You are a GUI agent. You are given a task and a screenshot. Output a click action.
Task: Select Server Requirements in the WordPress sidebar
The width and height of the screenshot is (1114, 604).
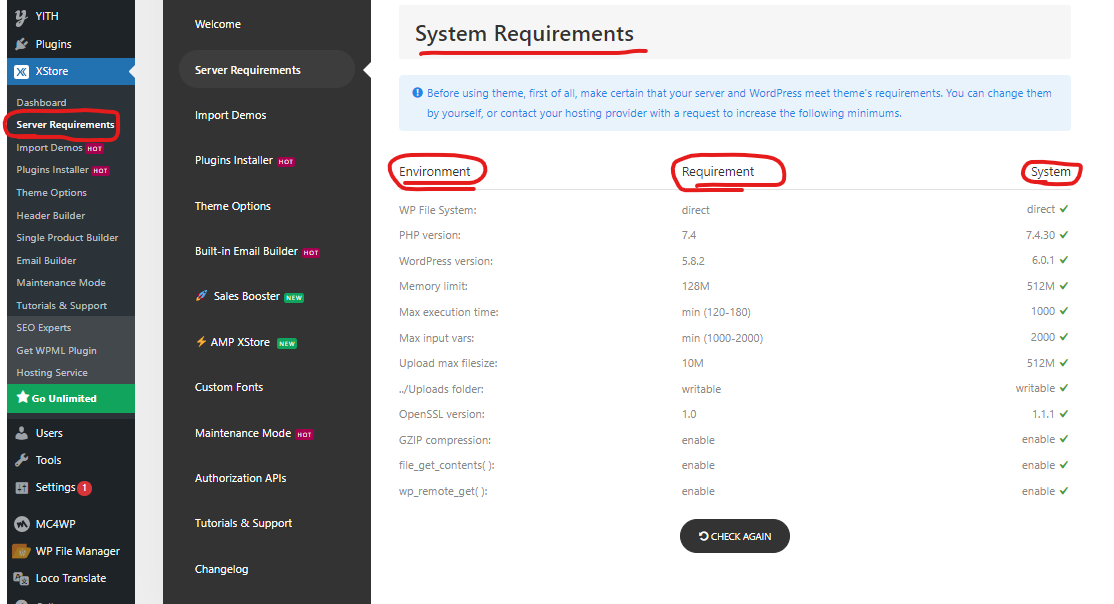pyautogui.click(x=65, y=124)
